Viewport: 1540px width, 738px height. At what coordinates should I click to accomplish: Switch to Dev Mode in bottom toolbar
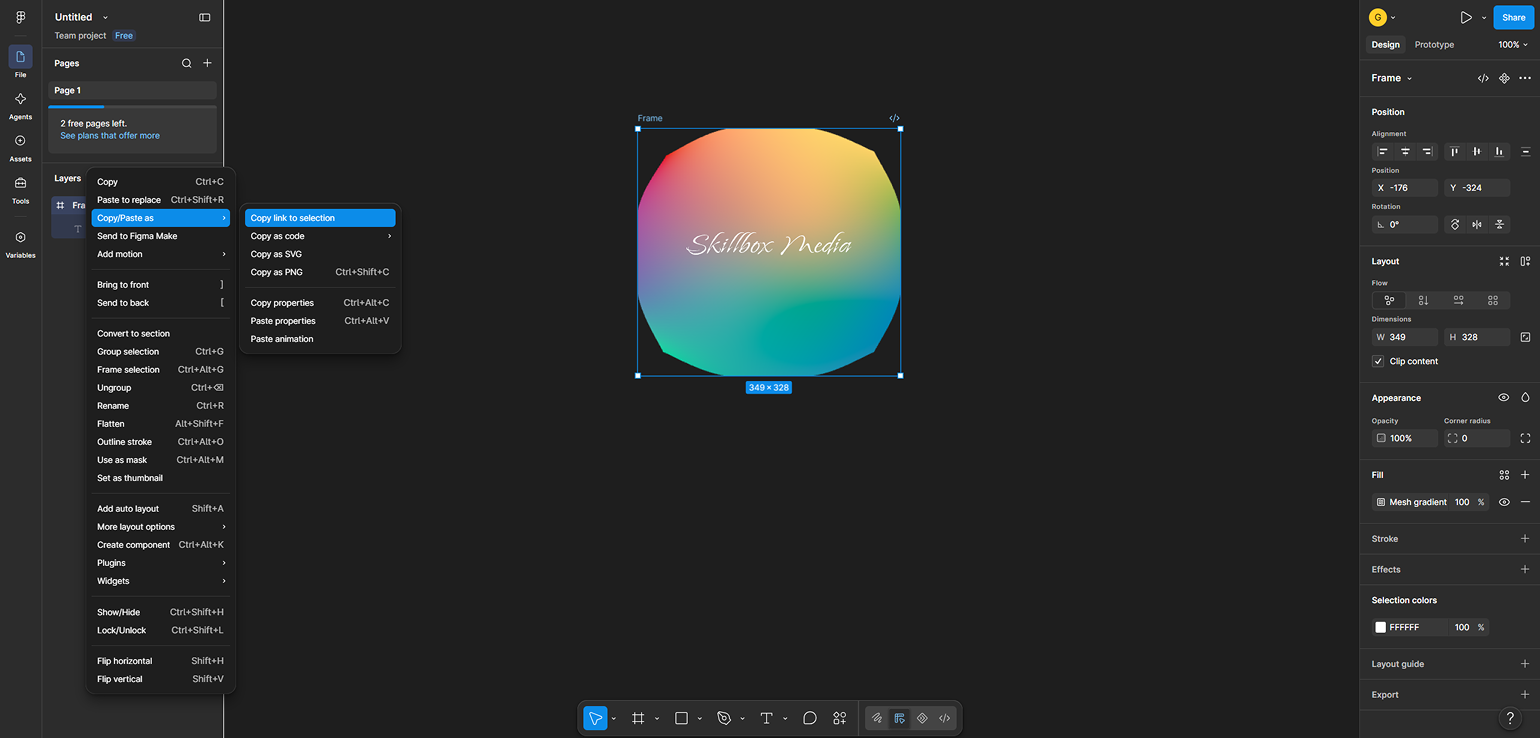pyautogui.click(x=944, y=718)
